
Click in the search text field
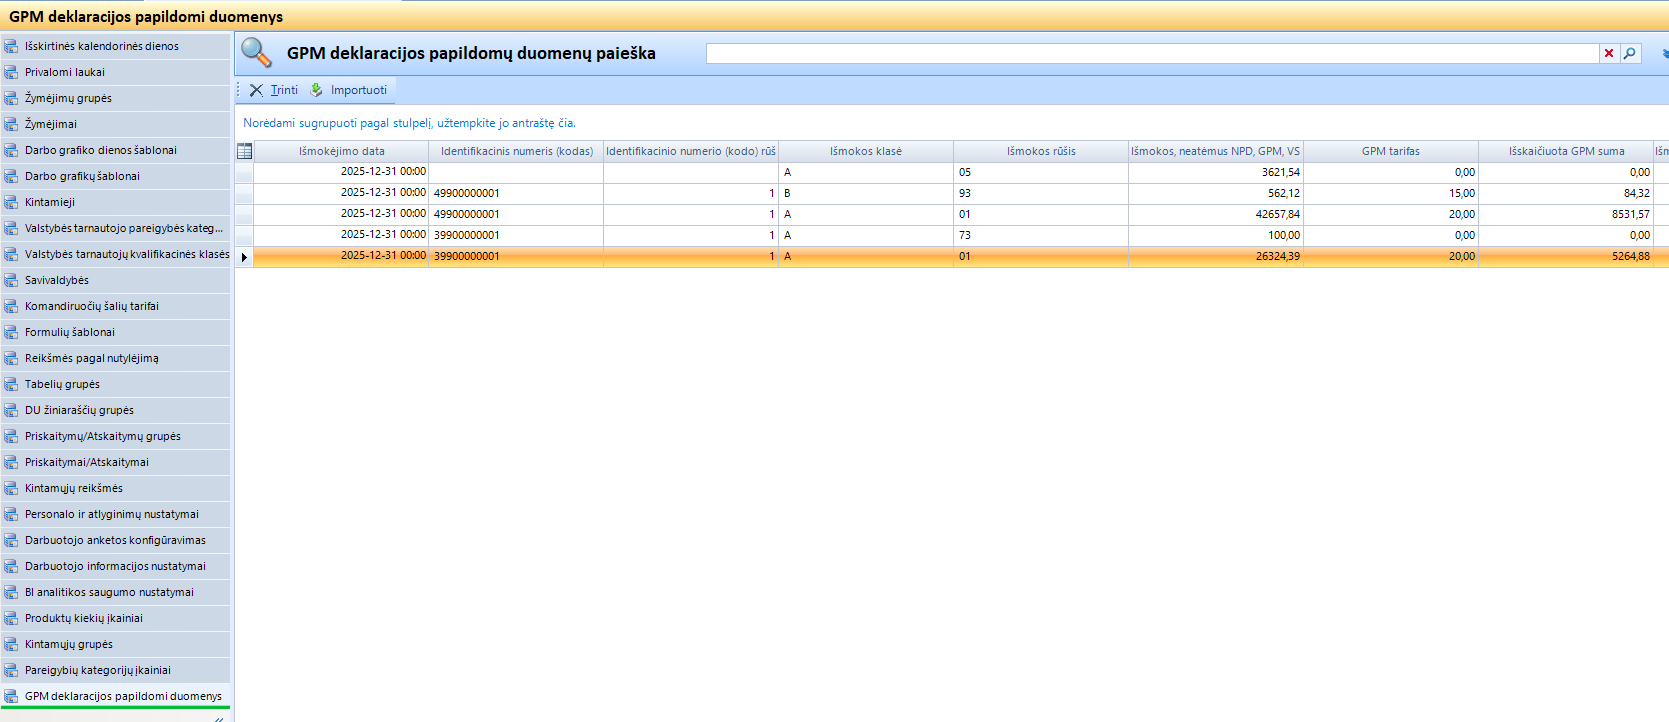point(1150,54)
